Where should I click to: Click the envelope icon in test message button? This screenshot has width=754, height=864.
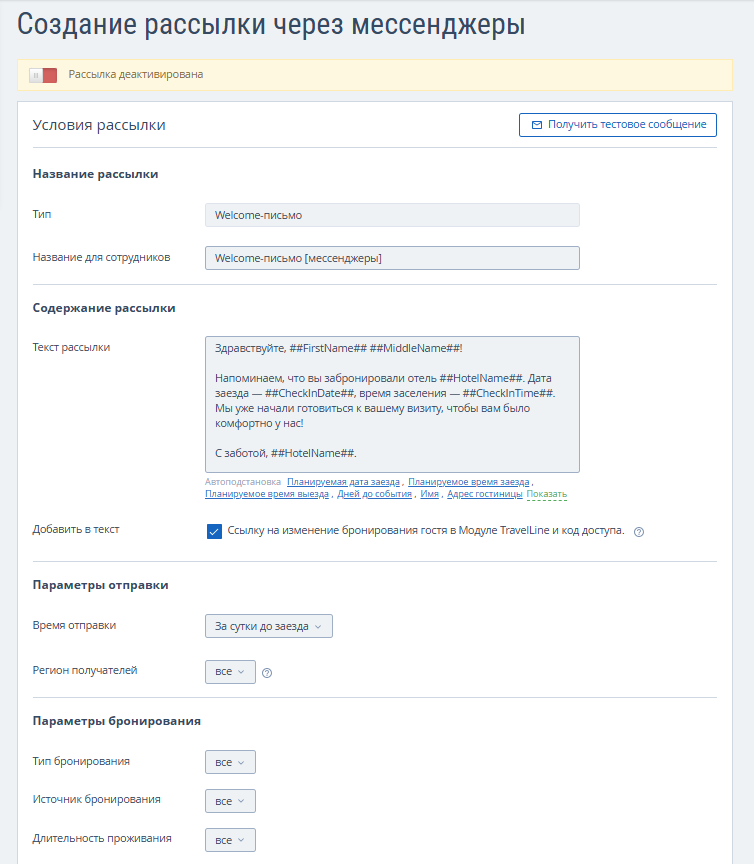coord(537,125)
